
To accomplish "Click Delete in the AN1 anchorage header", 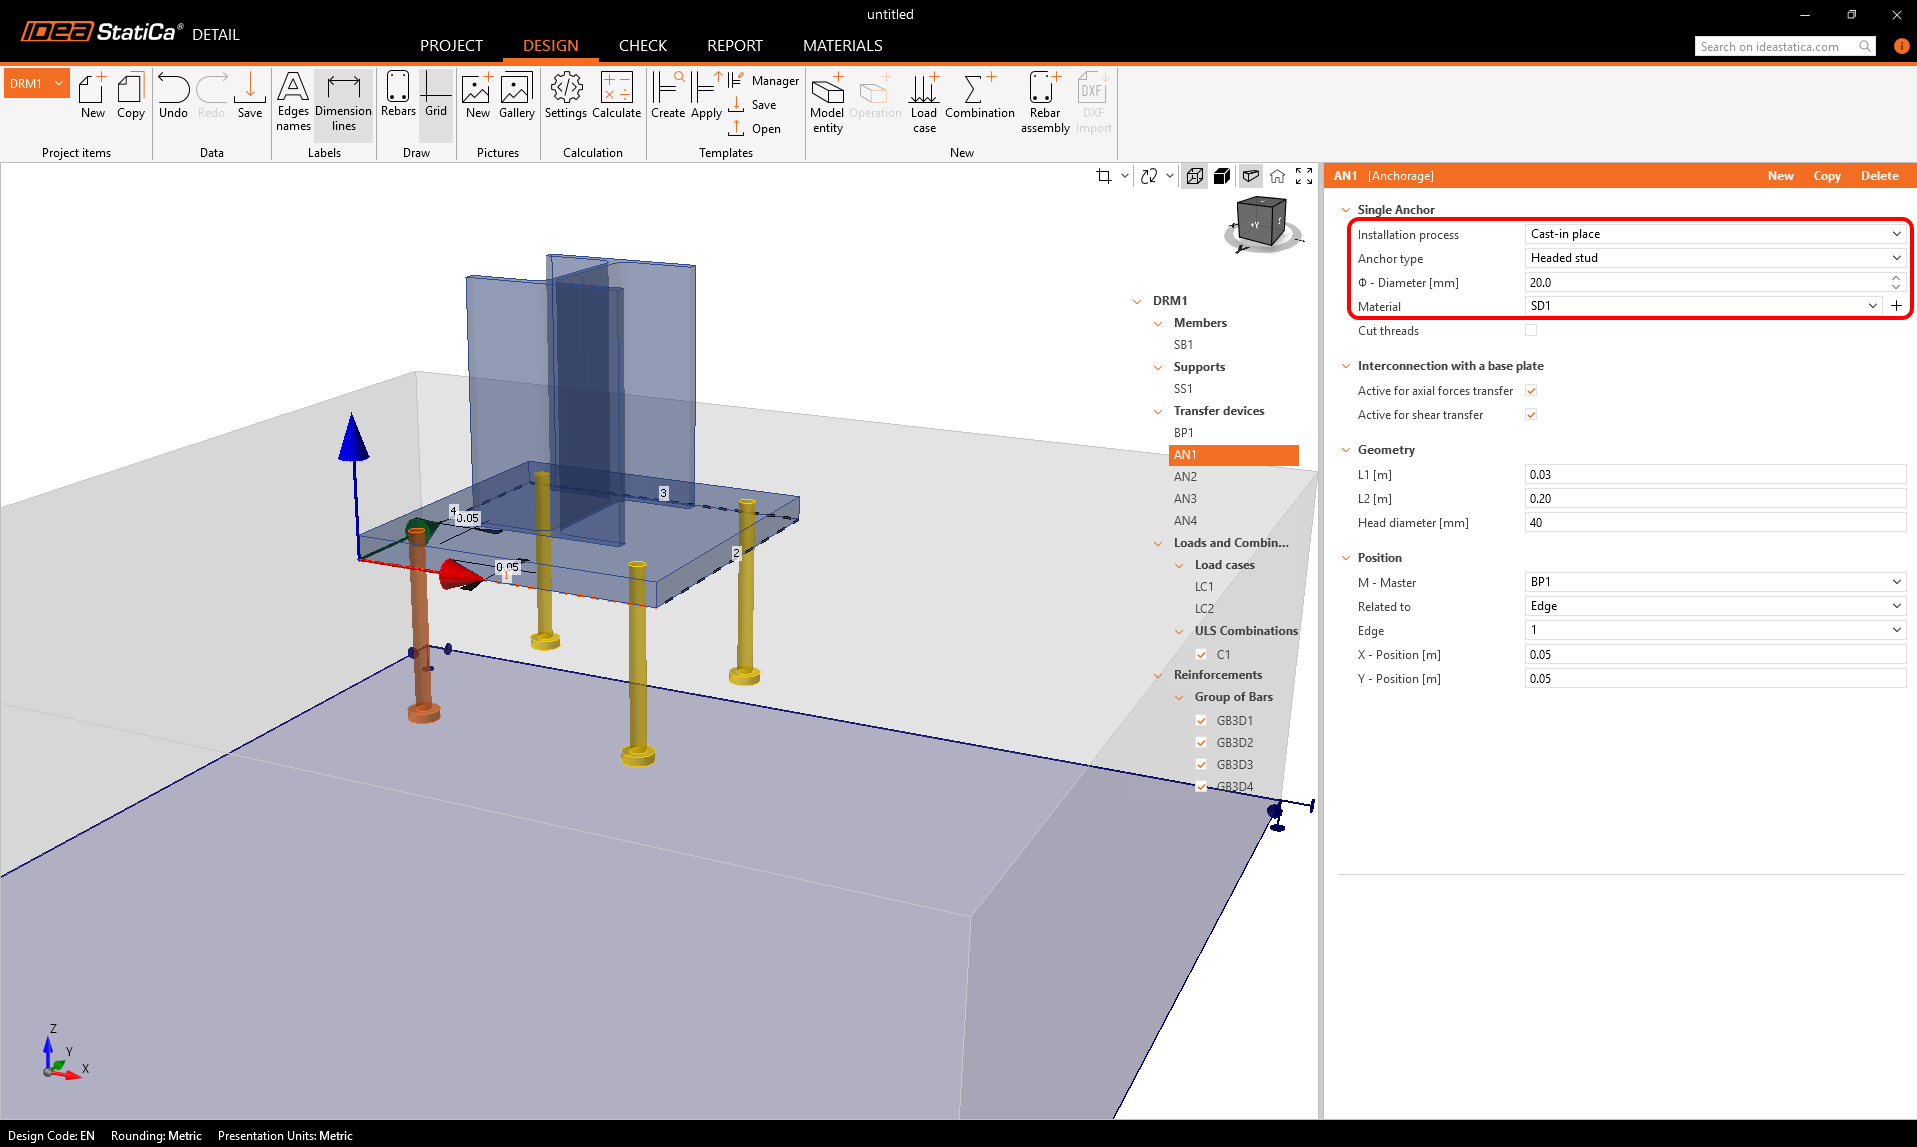I will pyautogui.click(x=1879, y=176).
